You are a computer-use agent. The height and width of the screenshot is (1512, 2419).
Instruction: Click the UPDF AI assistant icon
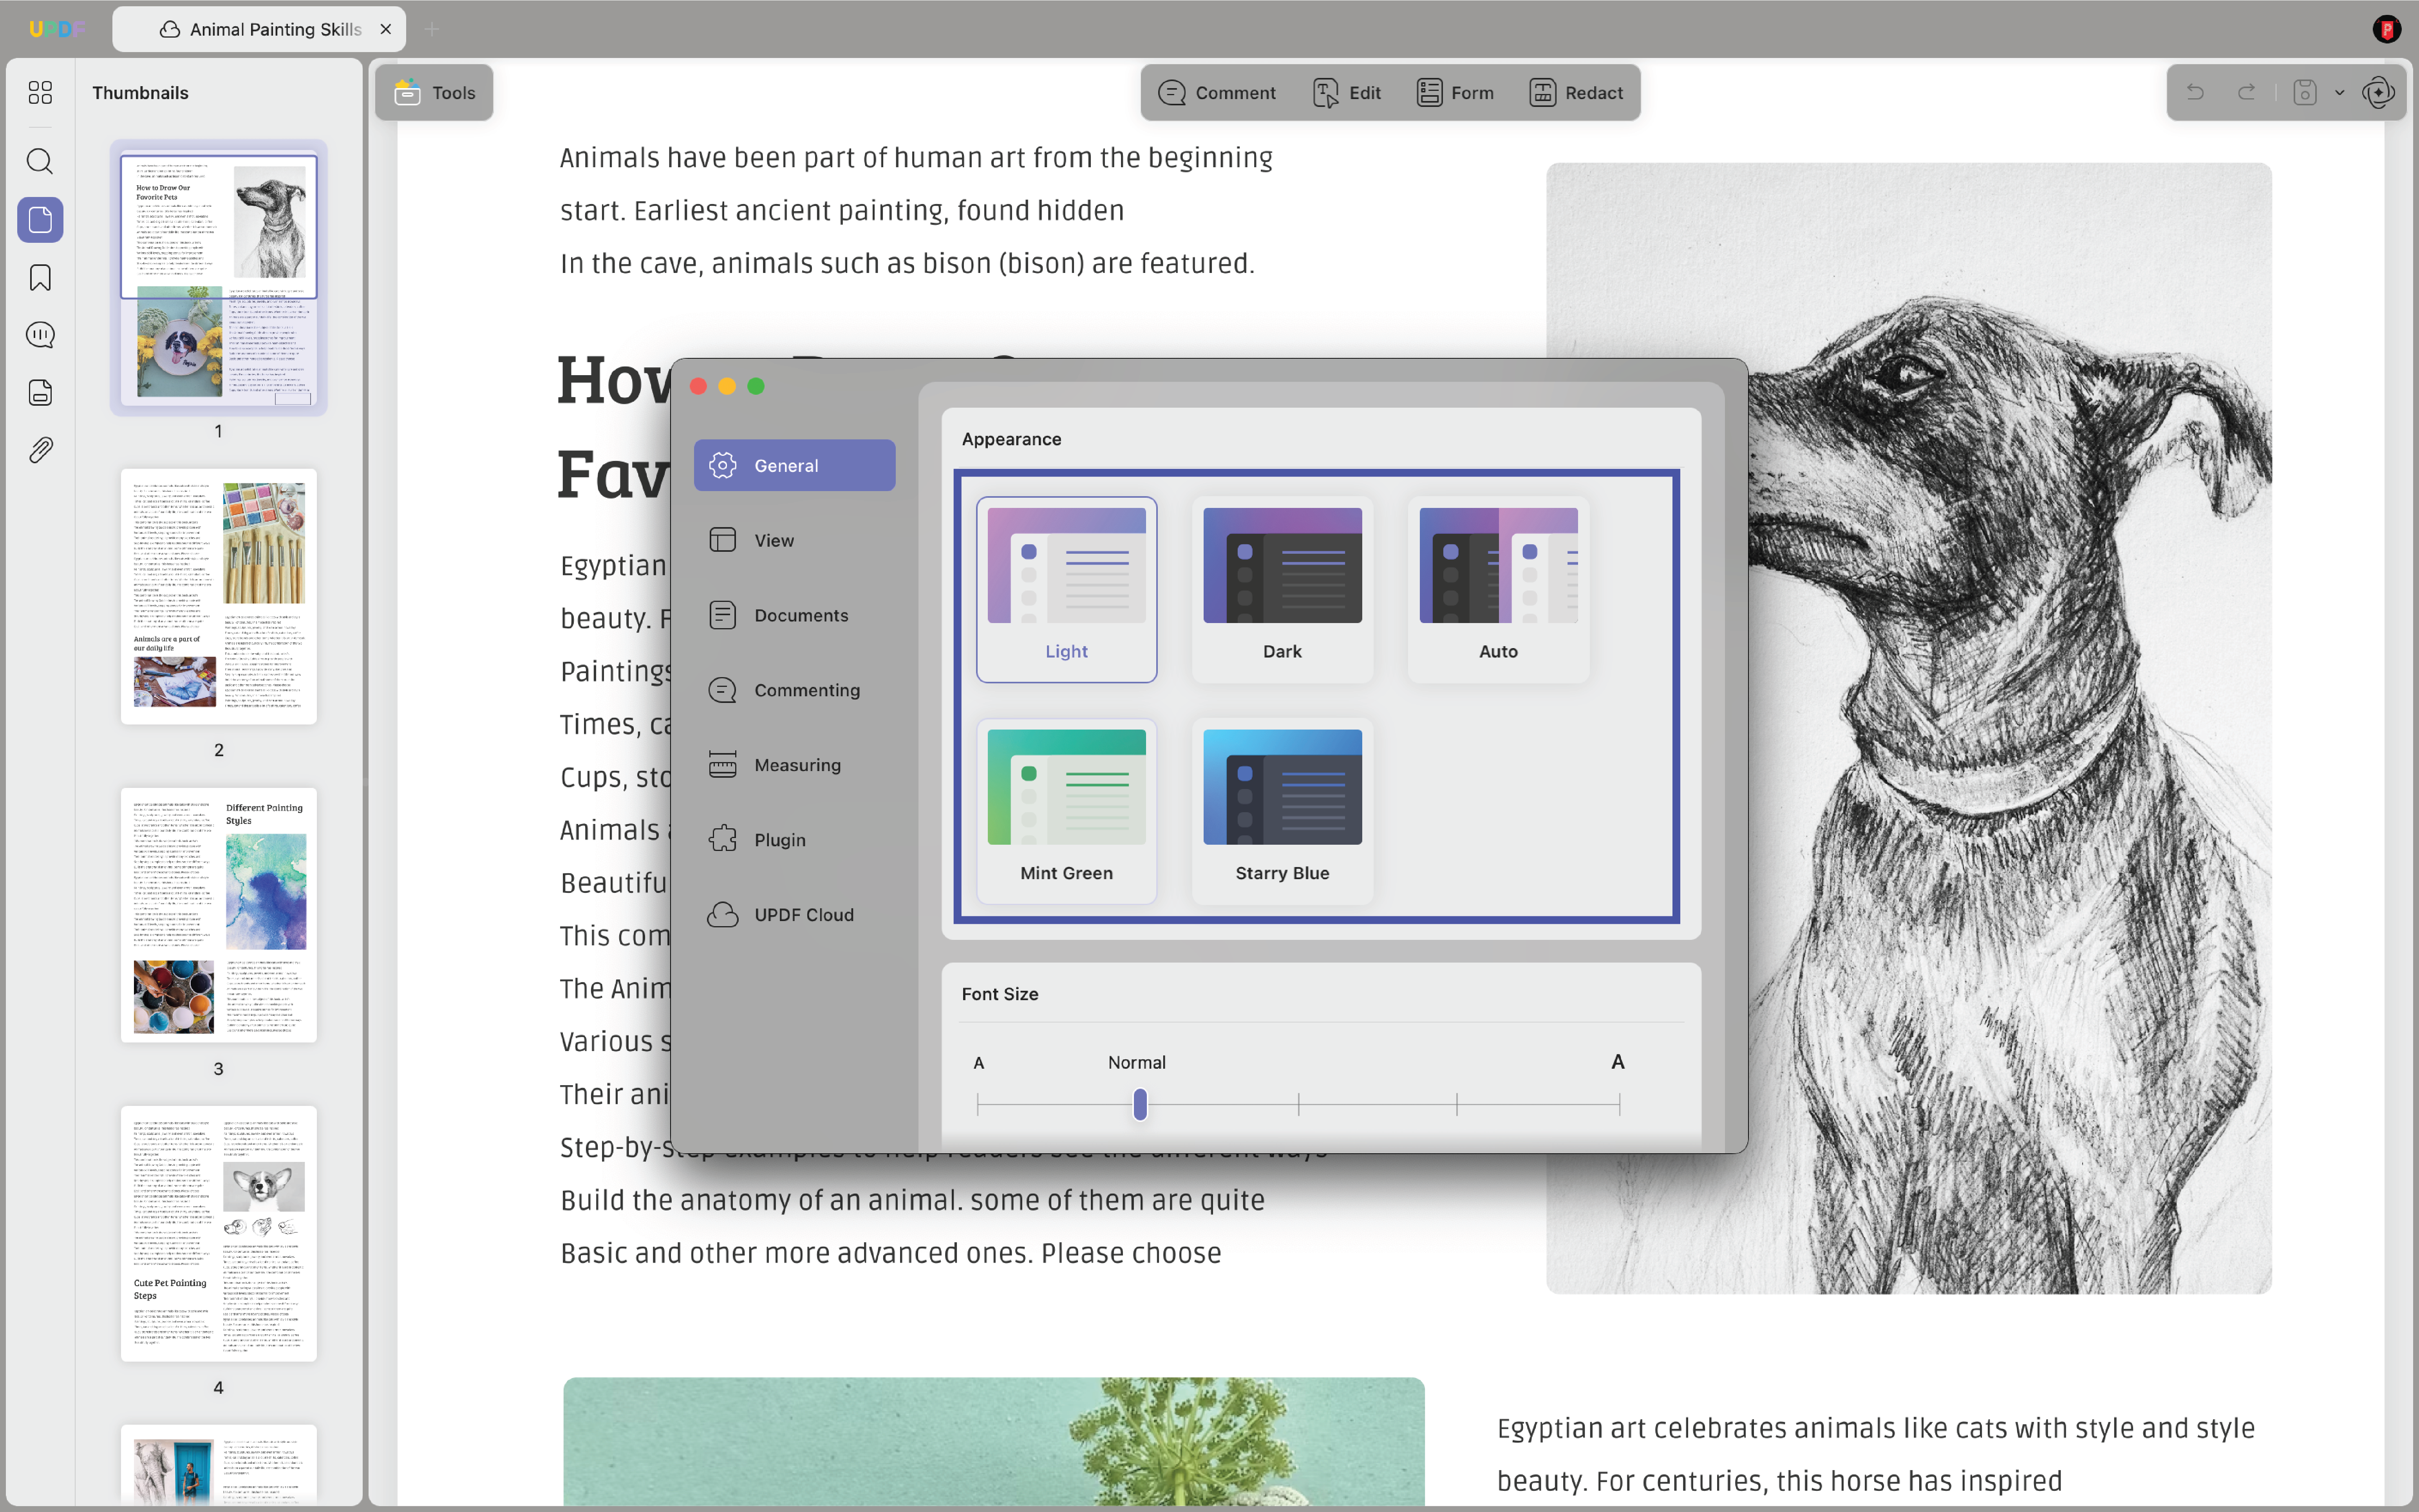(2378, 93)
